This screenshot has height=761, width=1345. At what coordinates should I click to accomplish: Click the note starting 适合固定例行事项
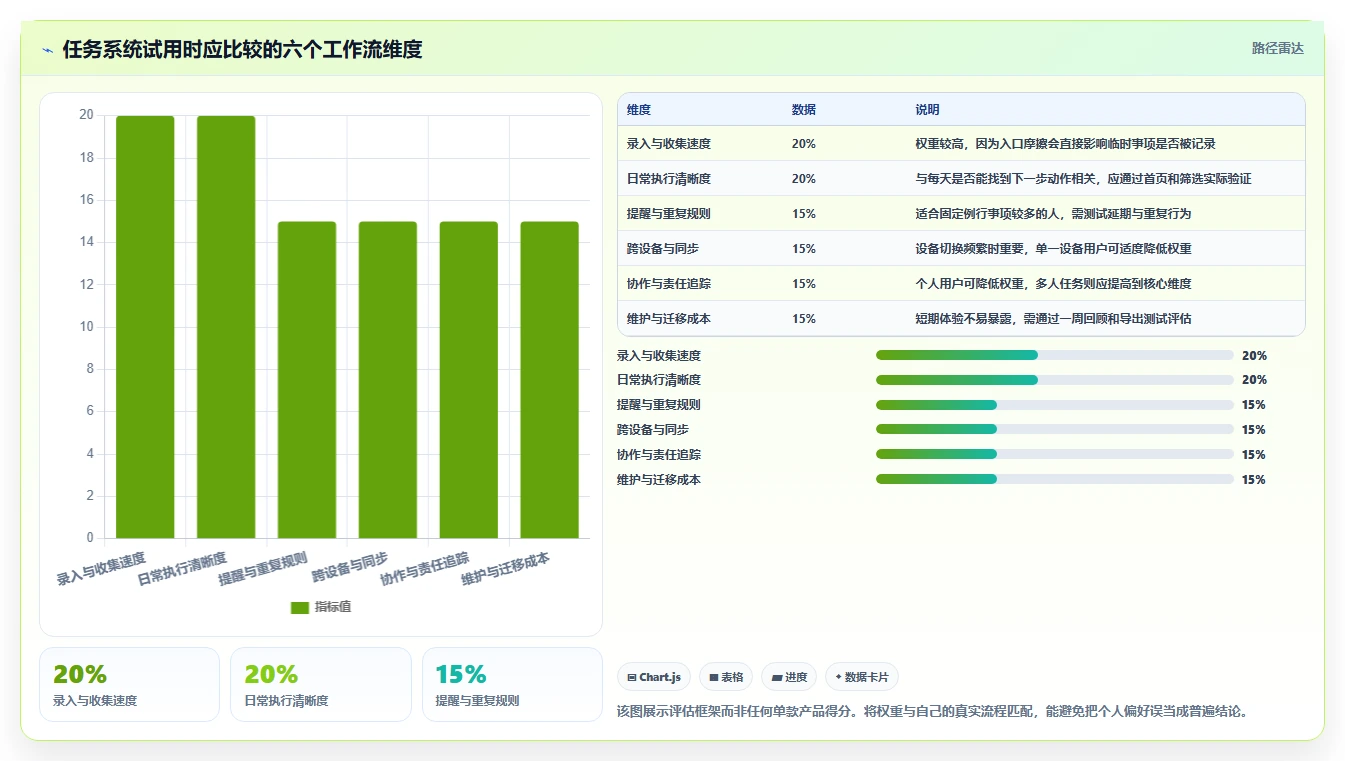(x=1053, y=214)
